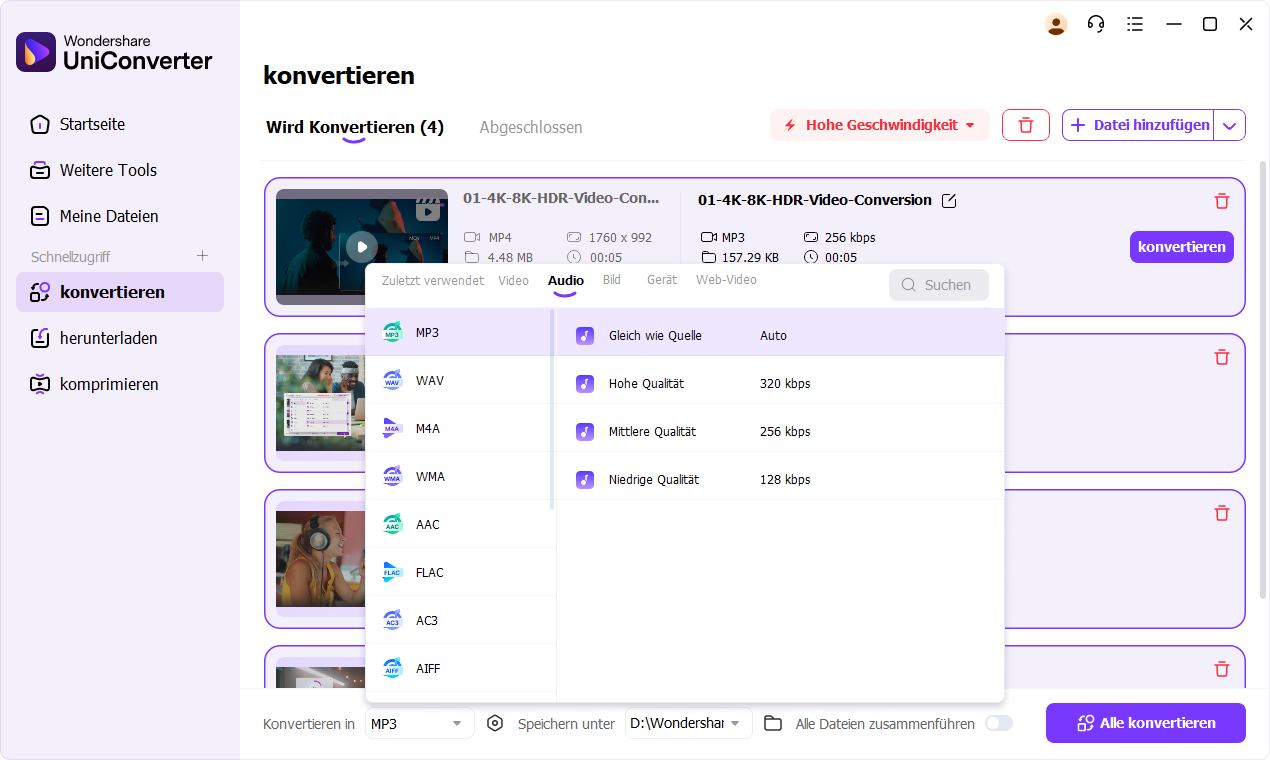This screenshot has height=760, width=1270.
Task: Delete the second file with the trash icon
Action: coord(1221,357)
